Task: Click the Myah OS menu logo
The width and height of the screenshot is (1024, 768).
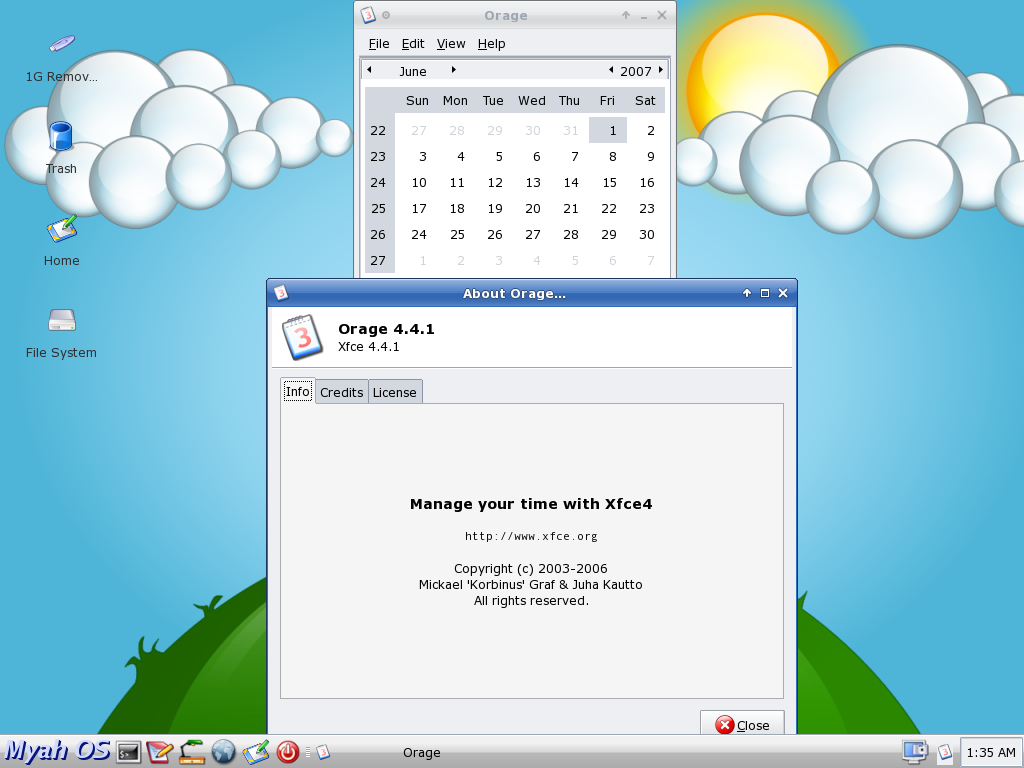Action: click(x=57, y=751)
